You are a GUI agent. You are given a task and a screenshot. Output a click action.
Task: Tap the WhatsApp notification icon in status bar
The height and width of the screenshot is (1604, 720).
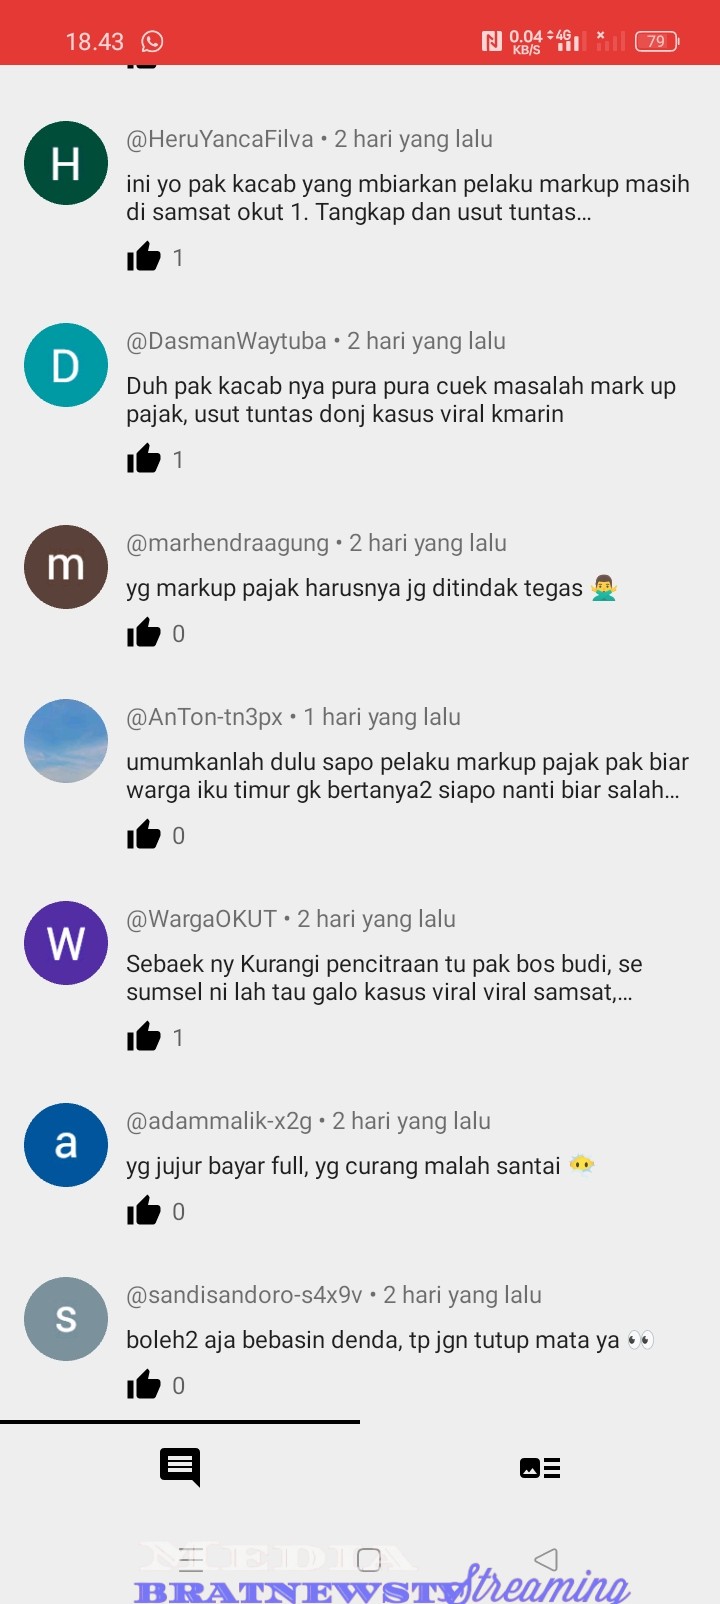[x=152, y=41]
